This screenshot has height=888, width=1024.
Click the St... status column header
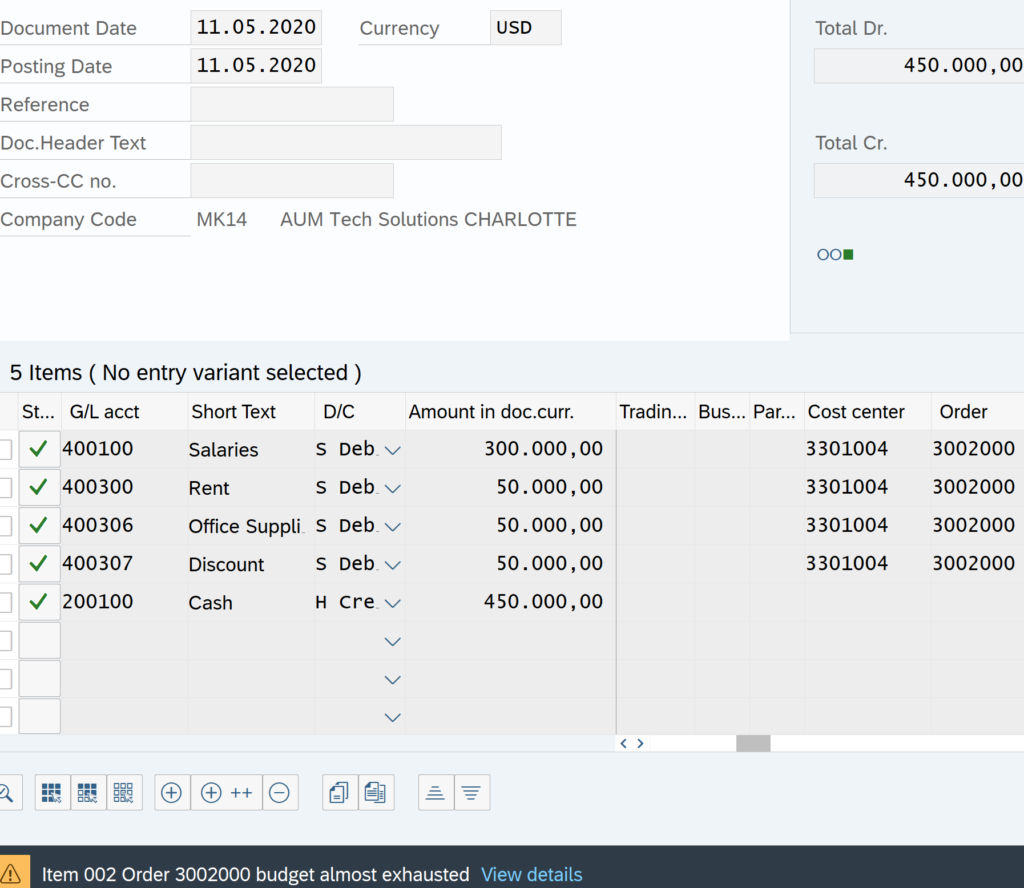point(39,411)
